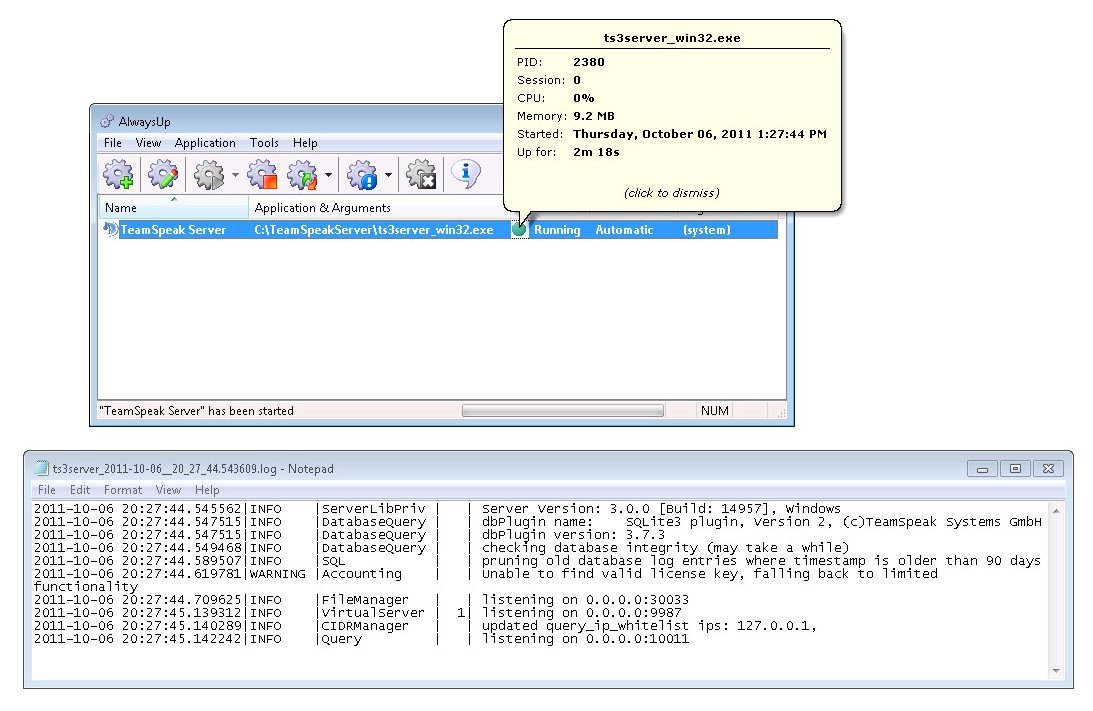
Task: Open AlwaysUp File menu
Action: point(112,143)
